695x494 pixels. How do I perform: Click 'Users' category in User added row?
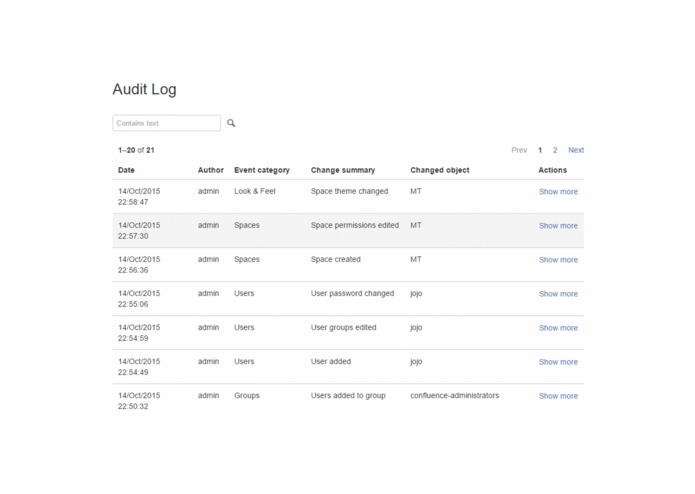244,362
